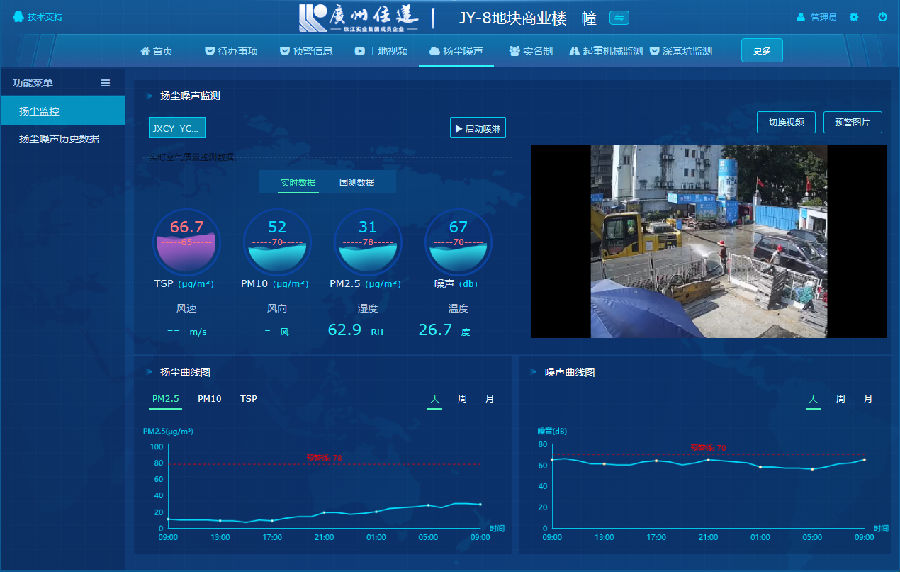Switch dust chart to PM10
The width and height of the screenshot is (900, 572).
coord(209,399)
